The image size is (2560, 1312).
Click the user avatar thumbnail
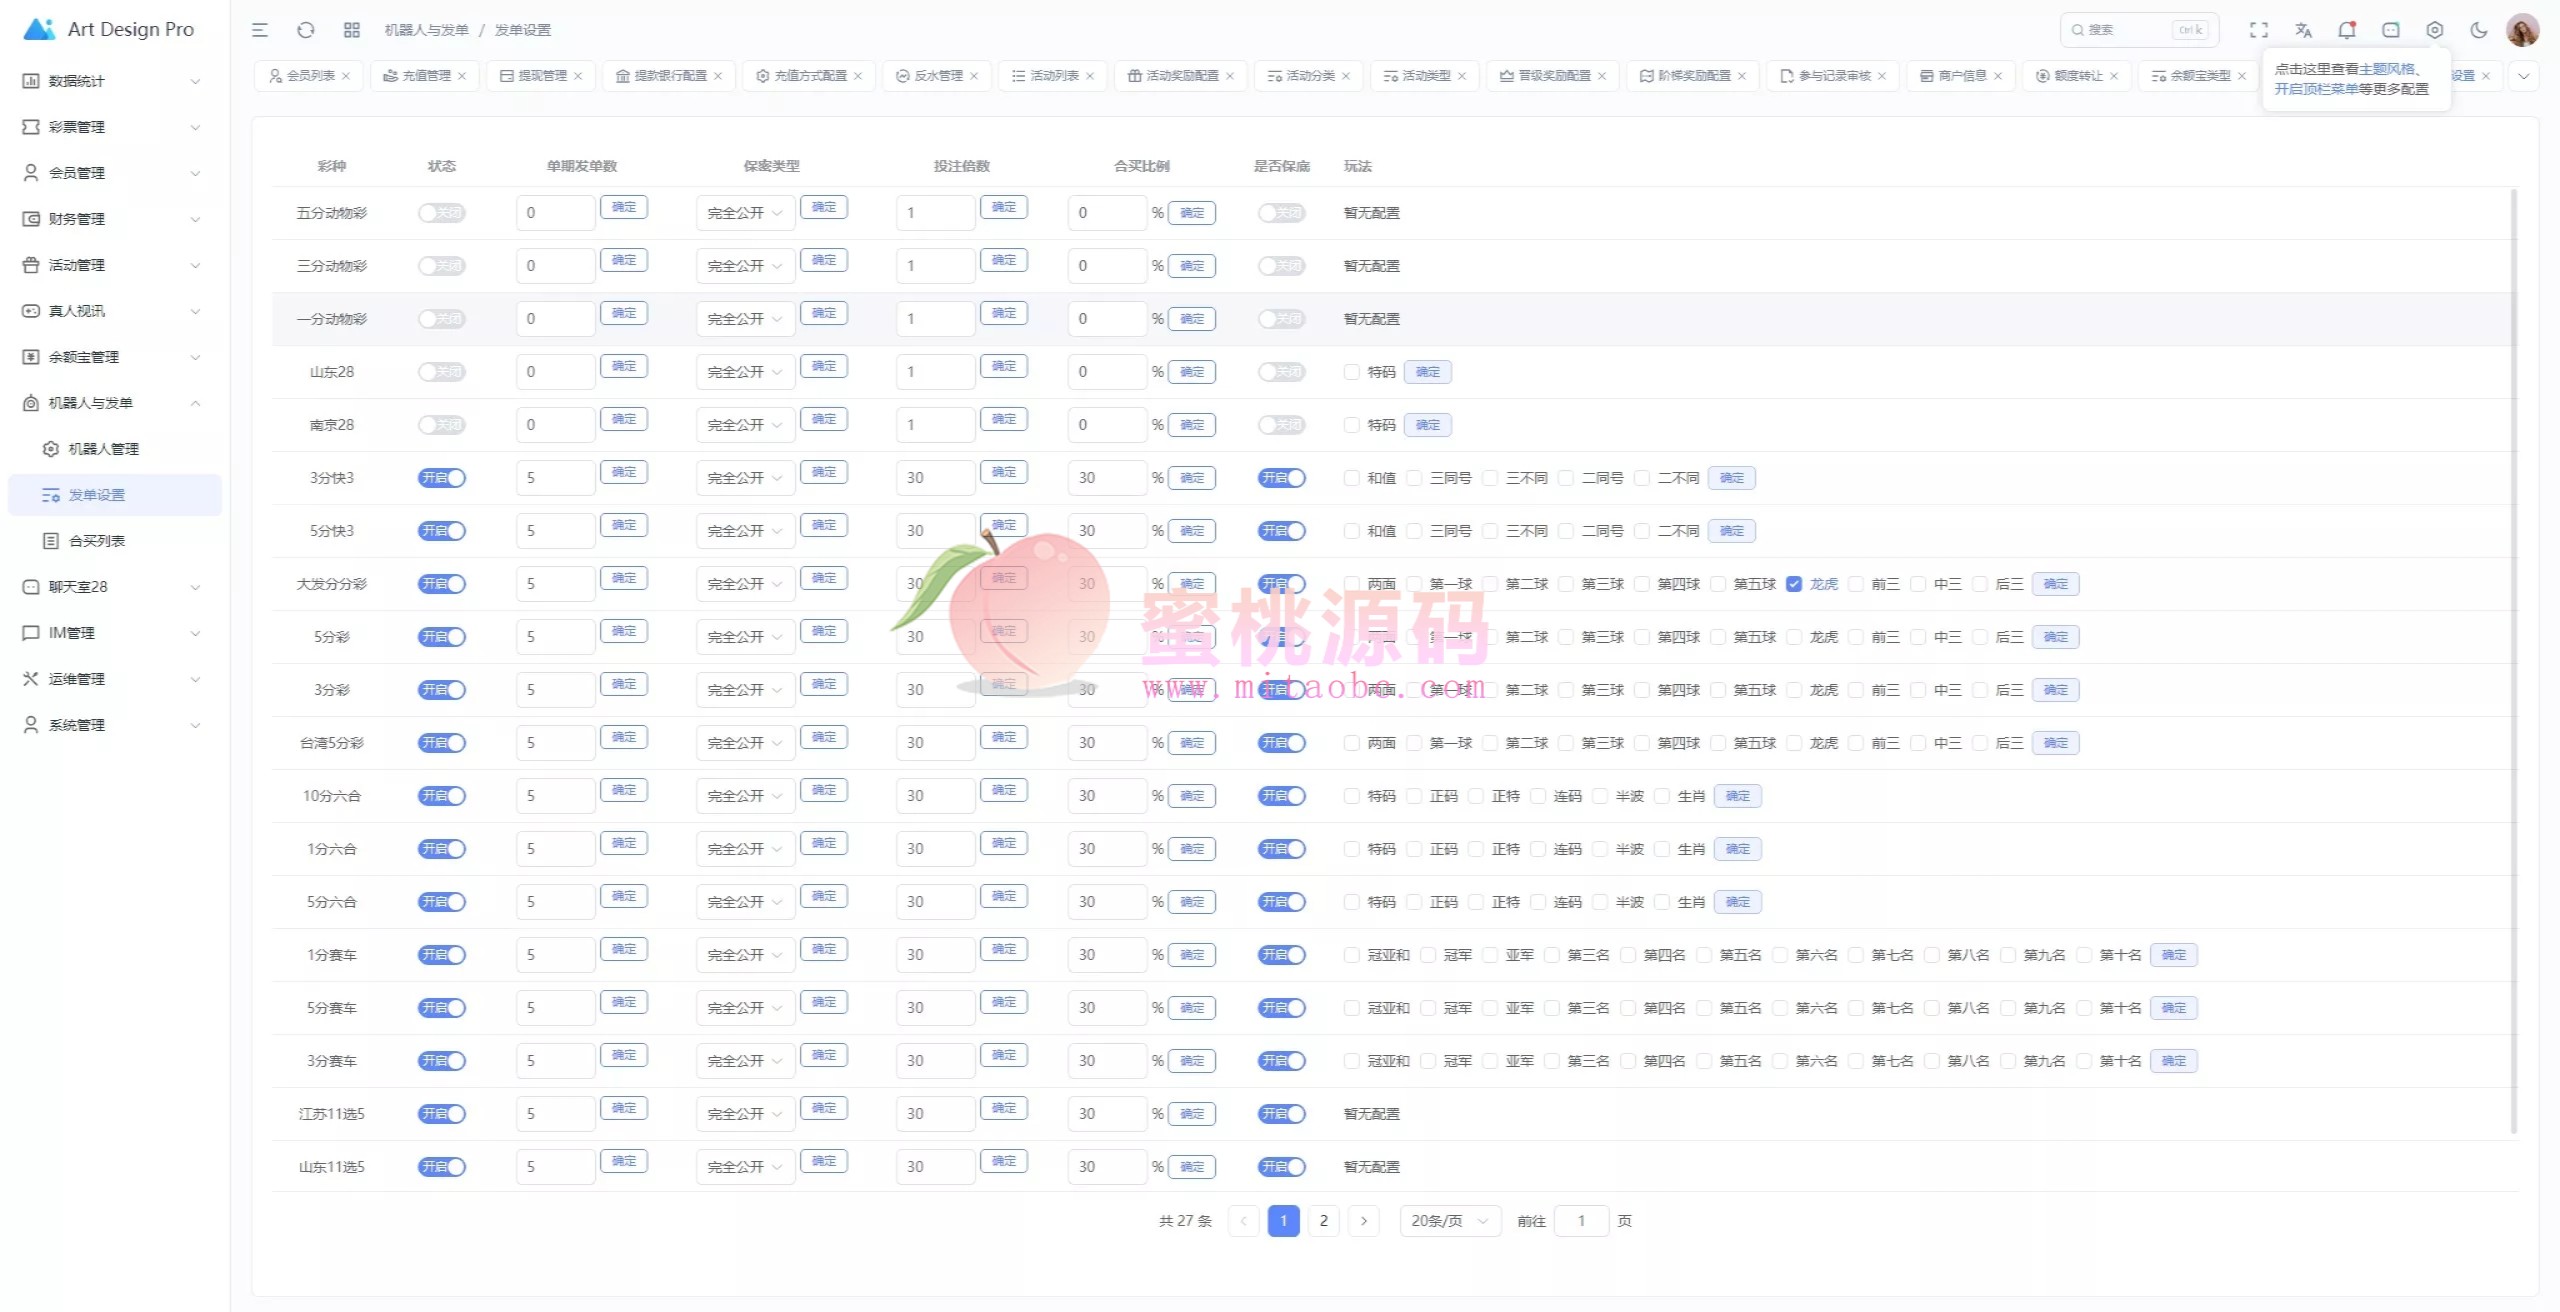[x=2522, y=30]
